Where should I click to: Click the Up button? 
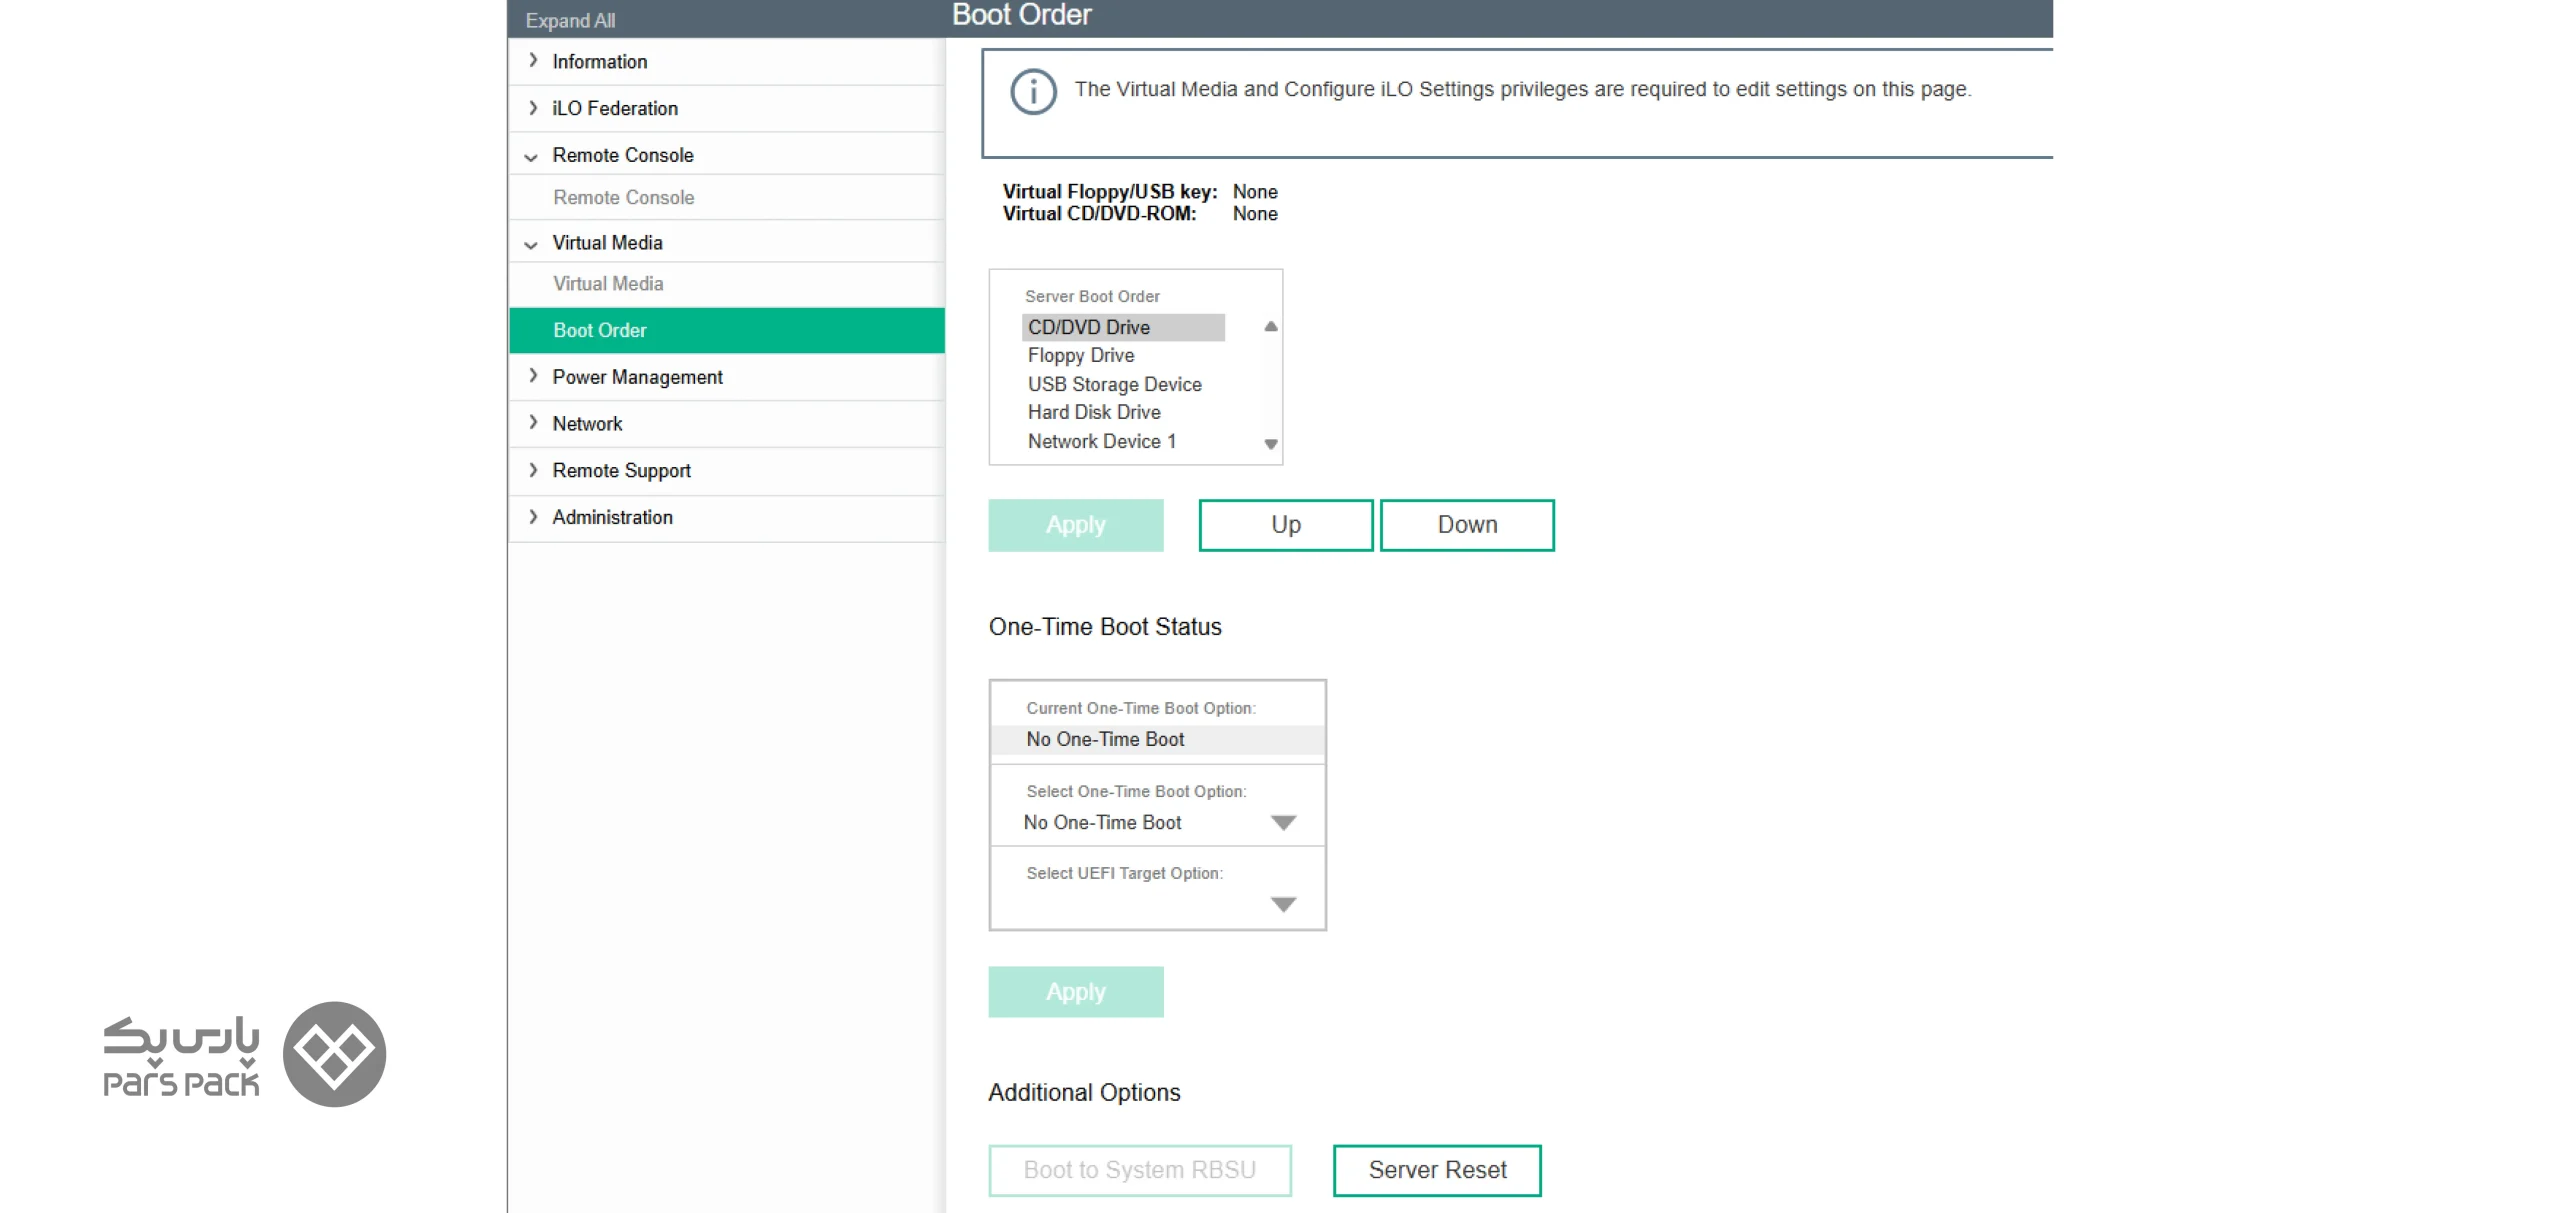(1285, 525)
